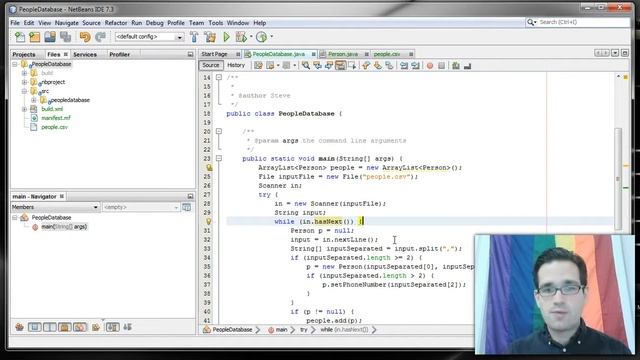Open the Refactor menu
640x360 pixels.
pyautogui.click(x=116, y=23)
